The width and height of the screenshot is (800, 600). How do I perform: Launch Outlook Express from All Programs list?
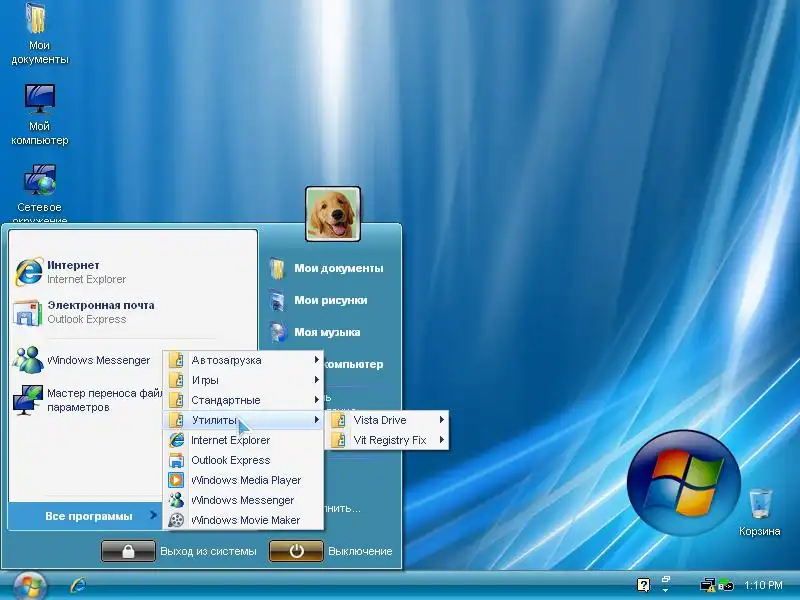click(243, 460)
